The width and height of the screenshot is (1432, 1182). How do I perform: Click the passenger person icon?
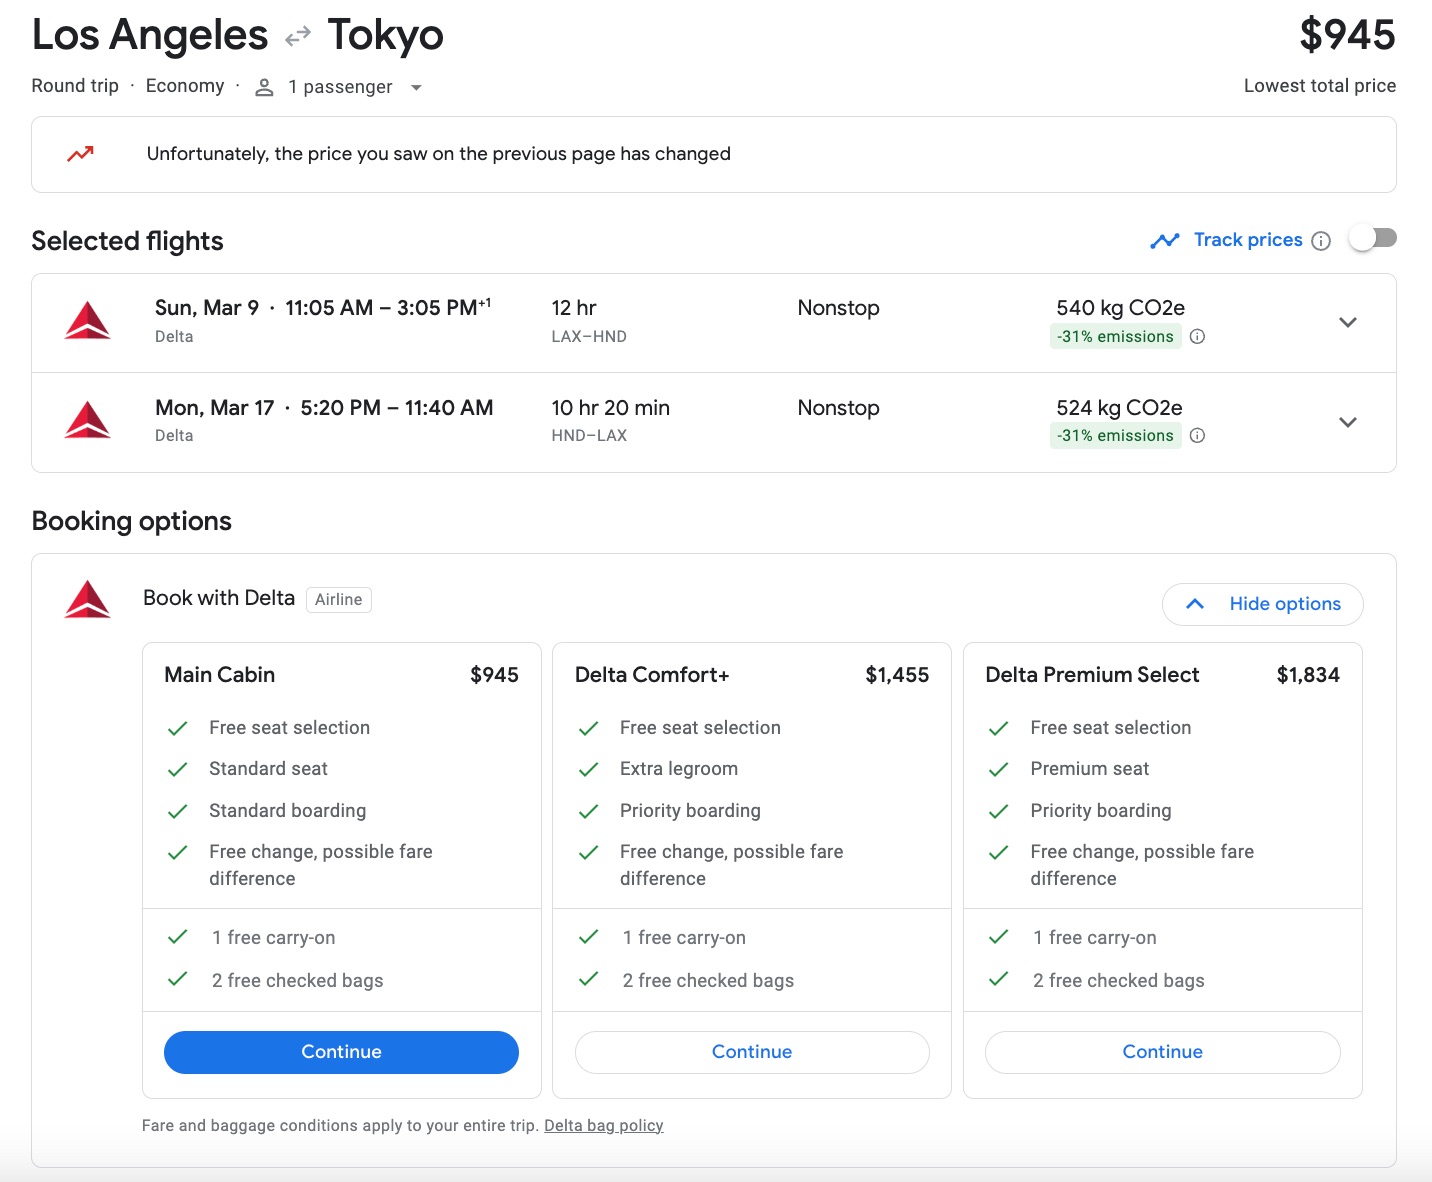pyautogui.click(x=263, y=87)
